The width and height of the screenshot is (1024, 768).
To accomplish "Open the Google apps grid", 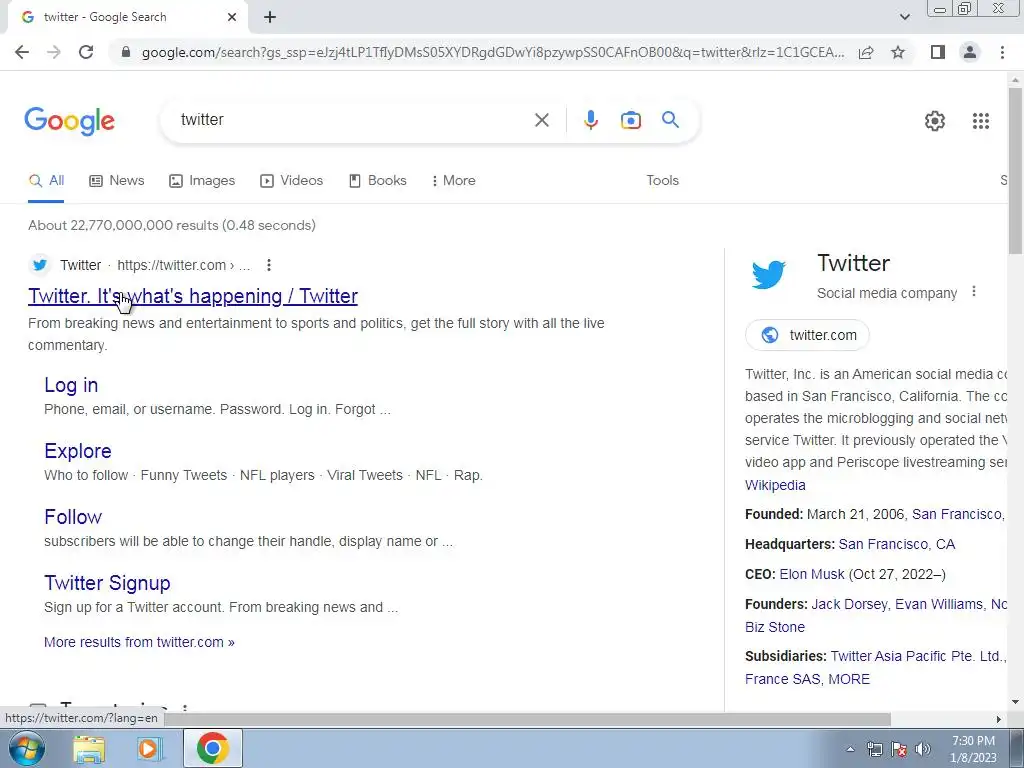I will pos(980,121).
